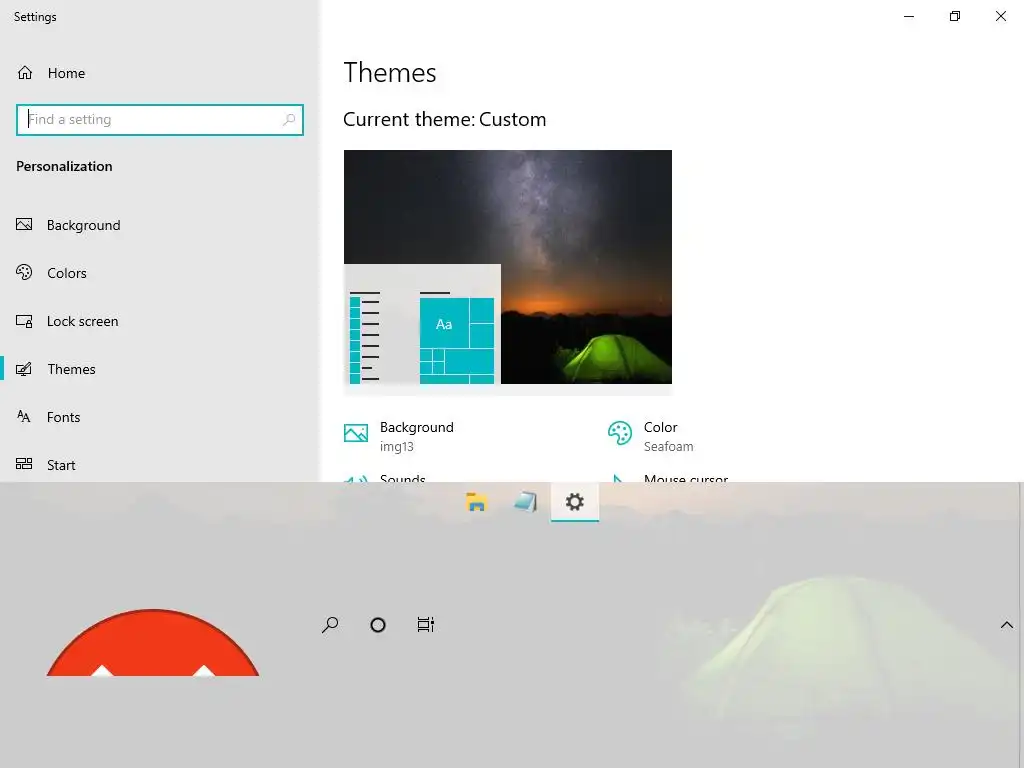Image resolution: width=1024 pixels, height=768 pixels.
Task: Restore down the Settings window
Action: click(955, 16)
